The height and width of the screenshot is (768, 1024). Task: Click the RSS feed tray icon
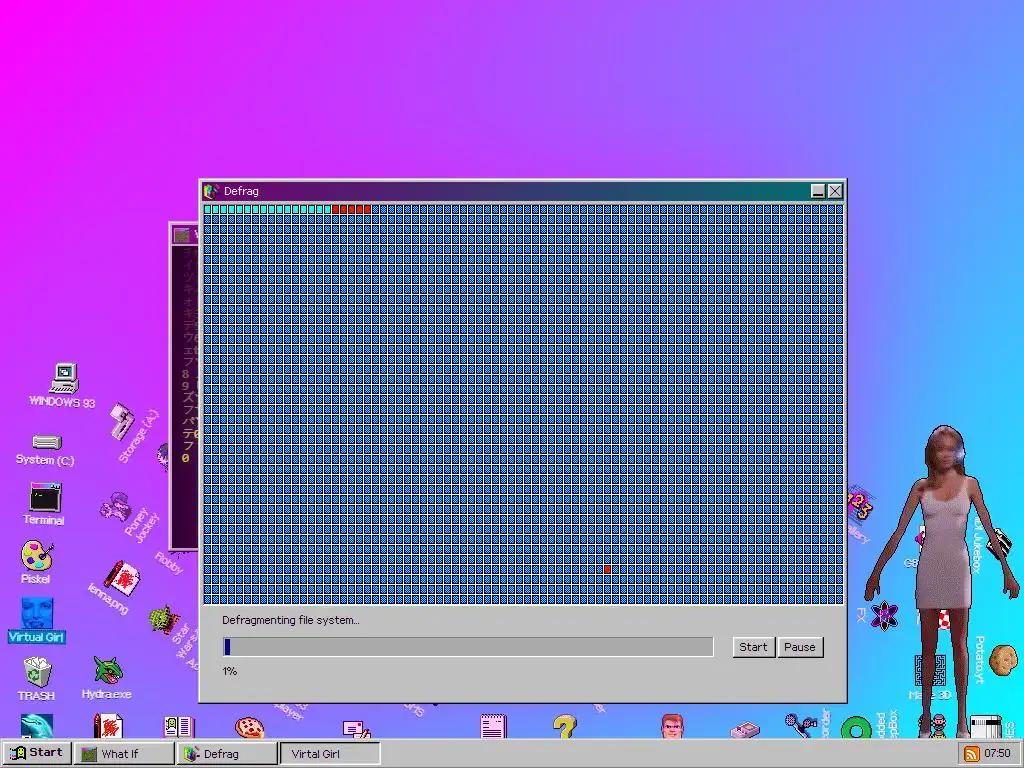coord(971,754)
